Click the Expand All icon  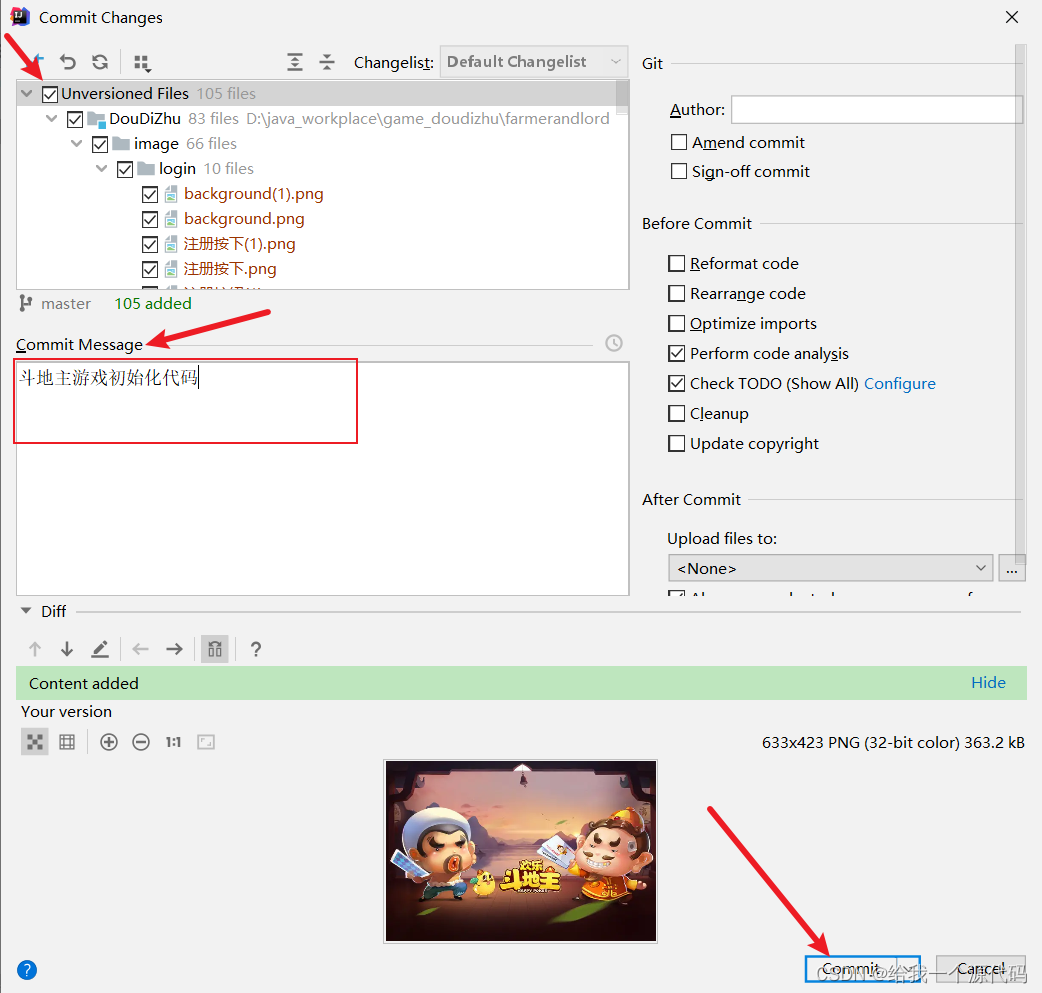pos(294,62)
